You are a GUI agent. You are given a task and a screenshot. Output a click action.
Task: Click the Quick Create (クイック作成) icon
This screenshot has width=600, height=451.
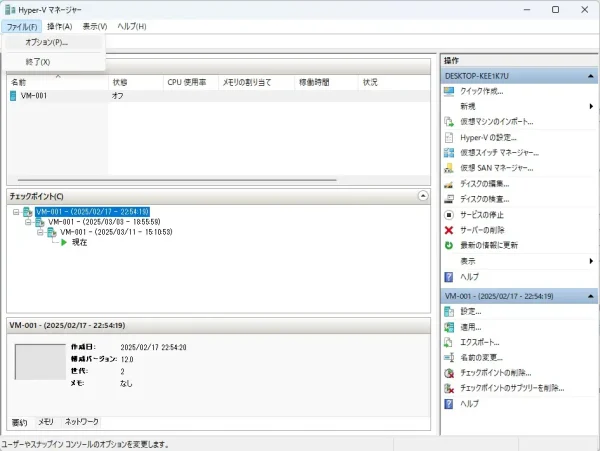449,91
